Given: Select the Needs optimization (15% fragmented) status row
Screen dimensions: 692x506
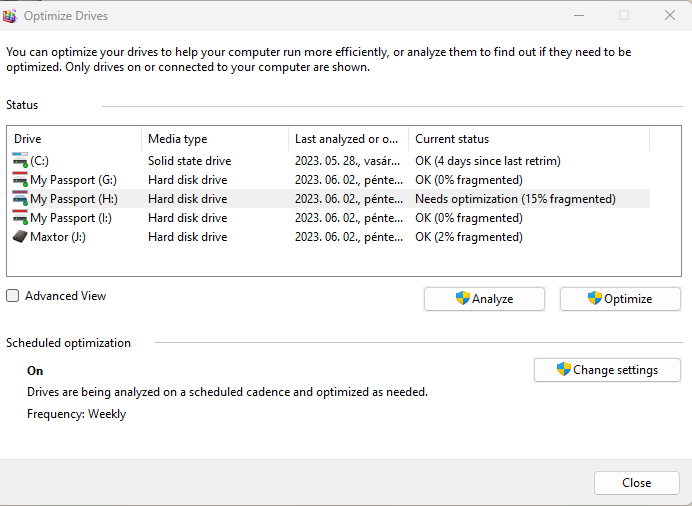Looking at the screenshot, I should [x=515, y=199].
